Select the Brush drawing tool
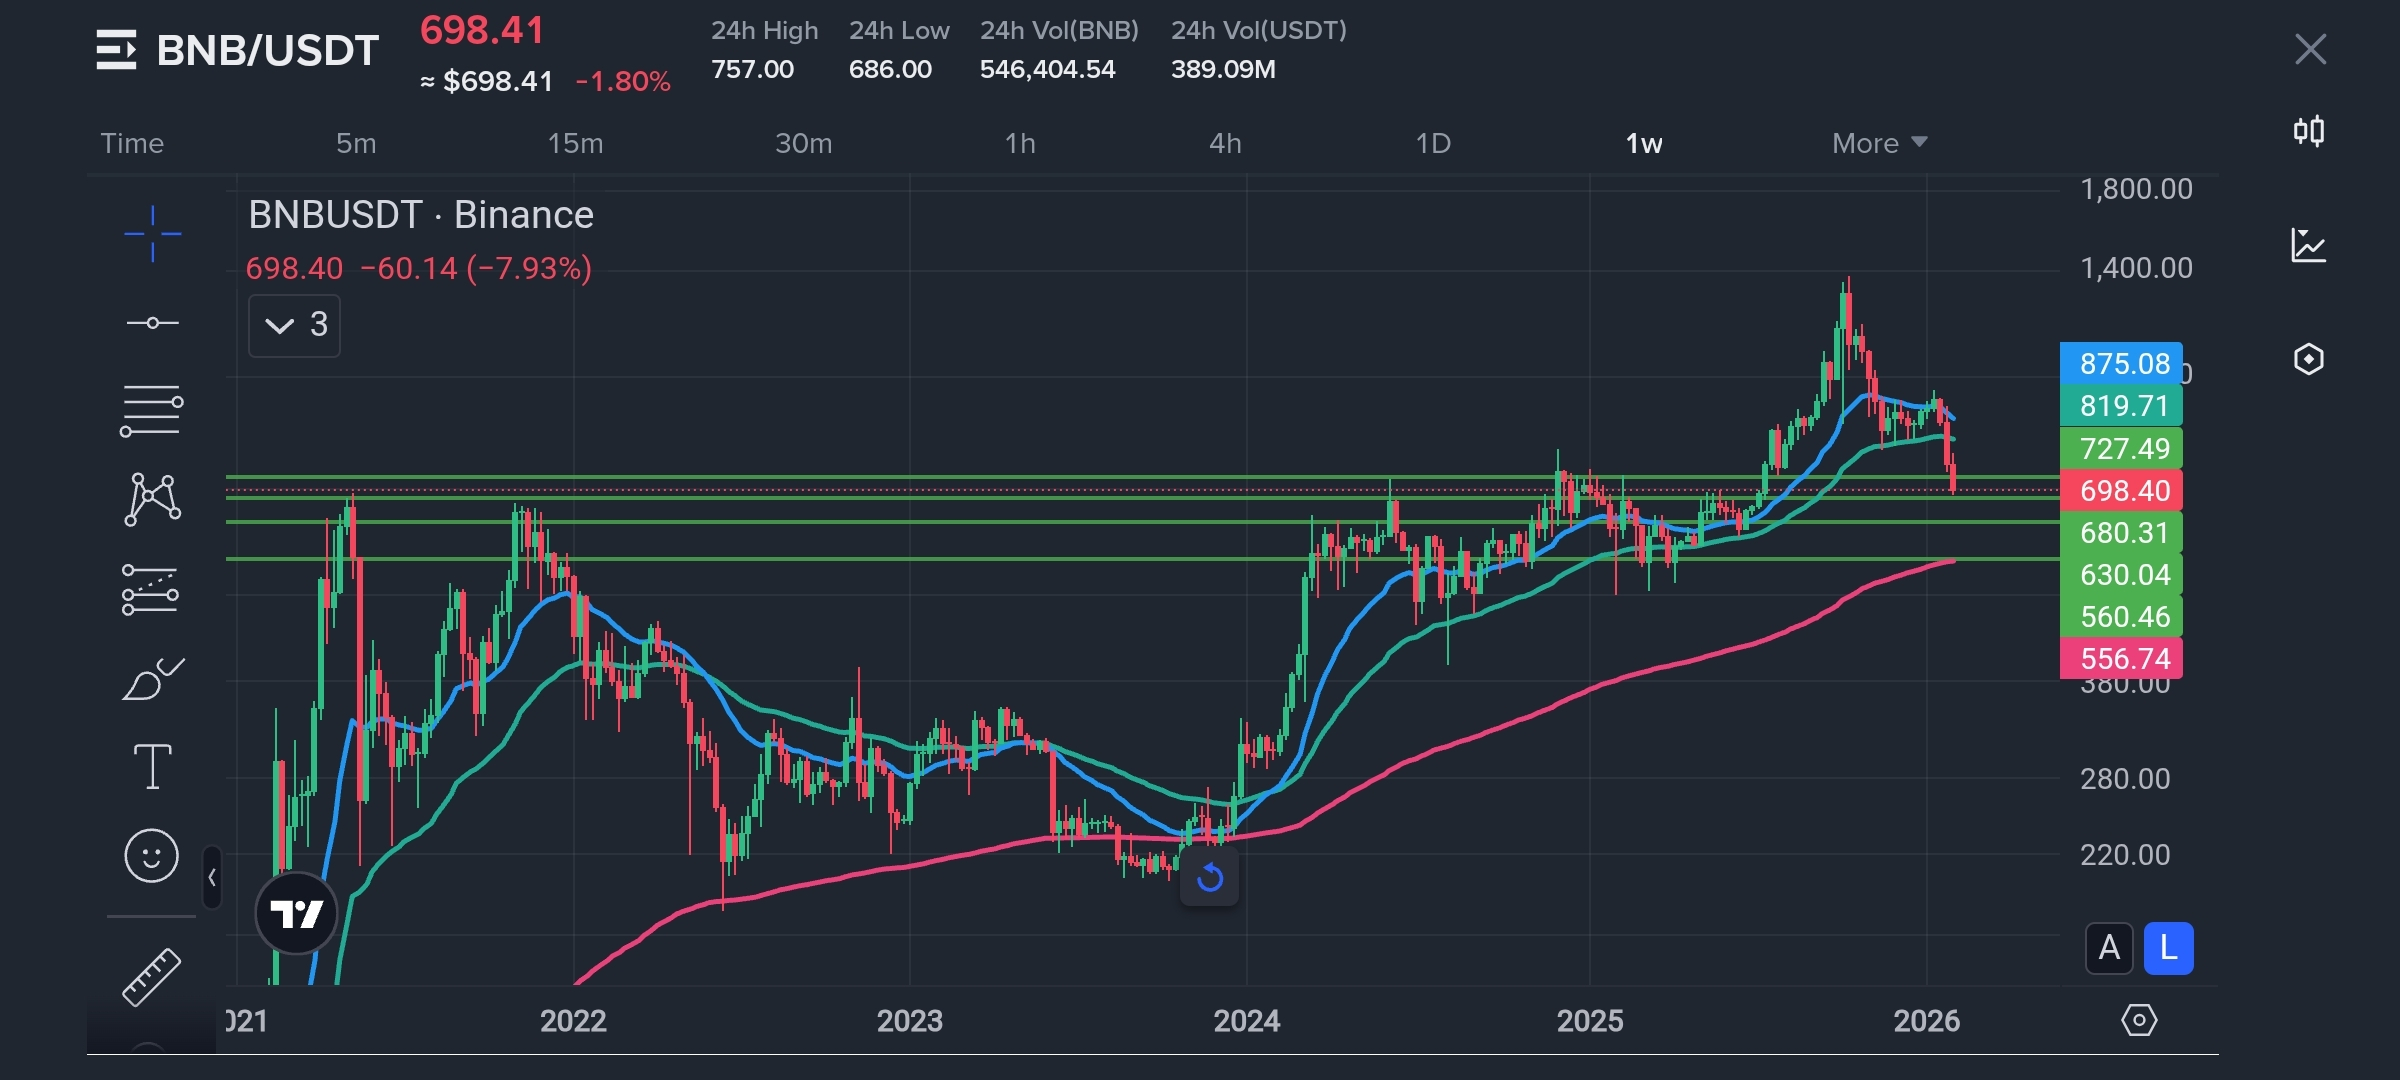The image size is (2400, 1080). tap(152, 679)
